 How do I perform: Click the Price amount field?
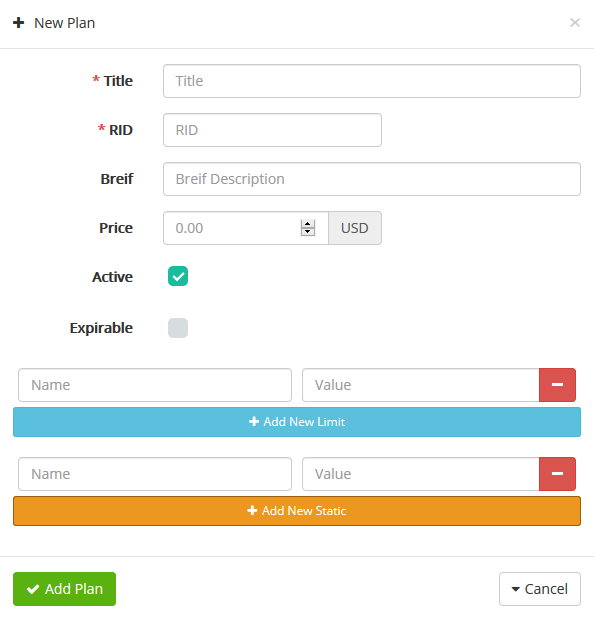[x=233, y=228]
